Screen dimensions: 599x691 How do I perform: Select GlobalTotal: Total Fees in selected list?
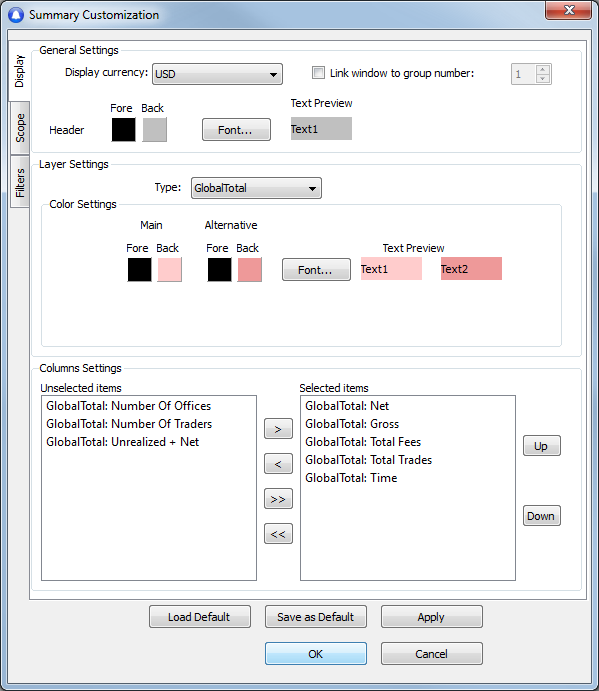[x=363, y=442]
